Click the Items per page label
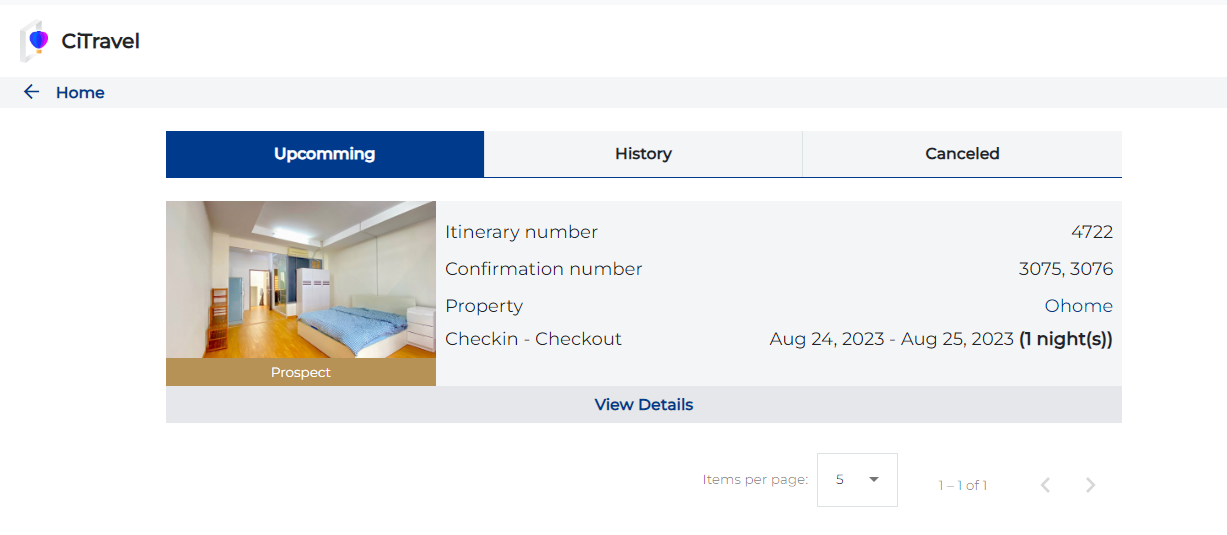 pos(755,480)
